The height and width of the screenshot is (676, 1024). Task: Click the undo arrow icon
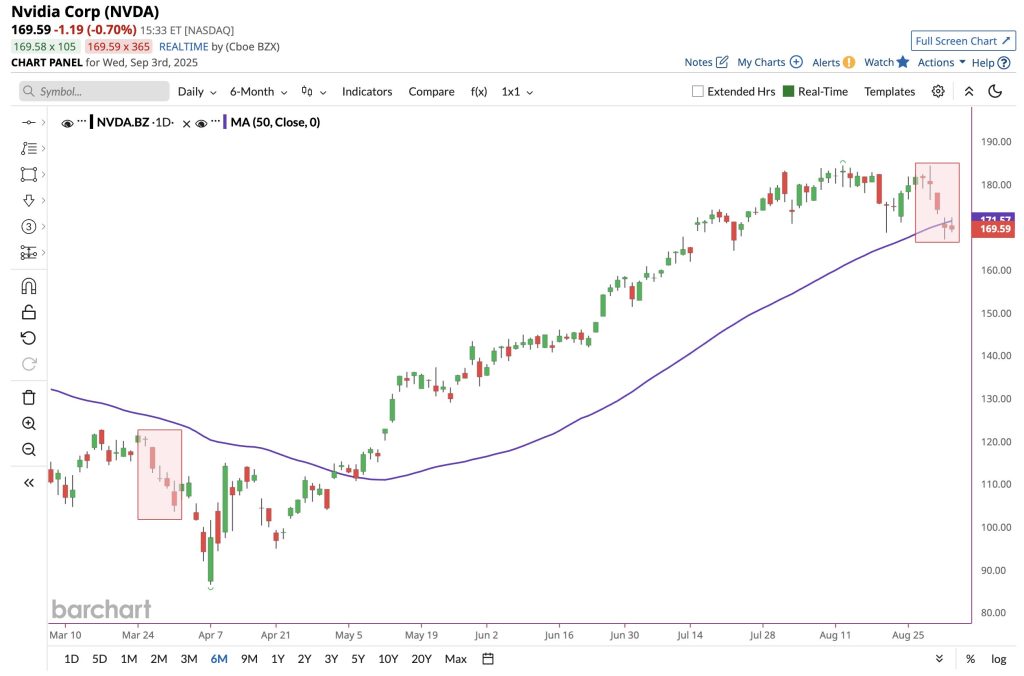pos(28,338)
